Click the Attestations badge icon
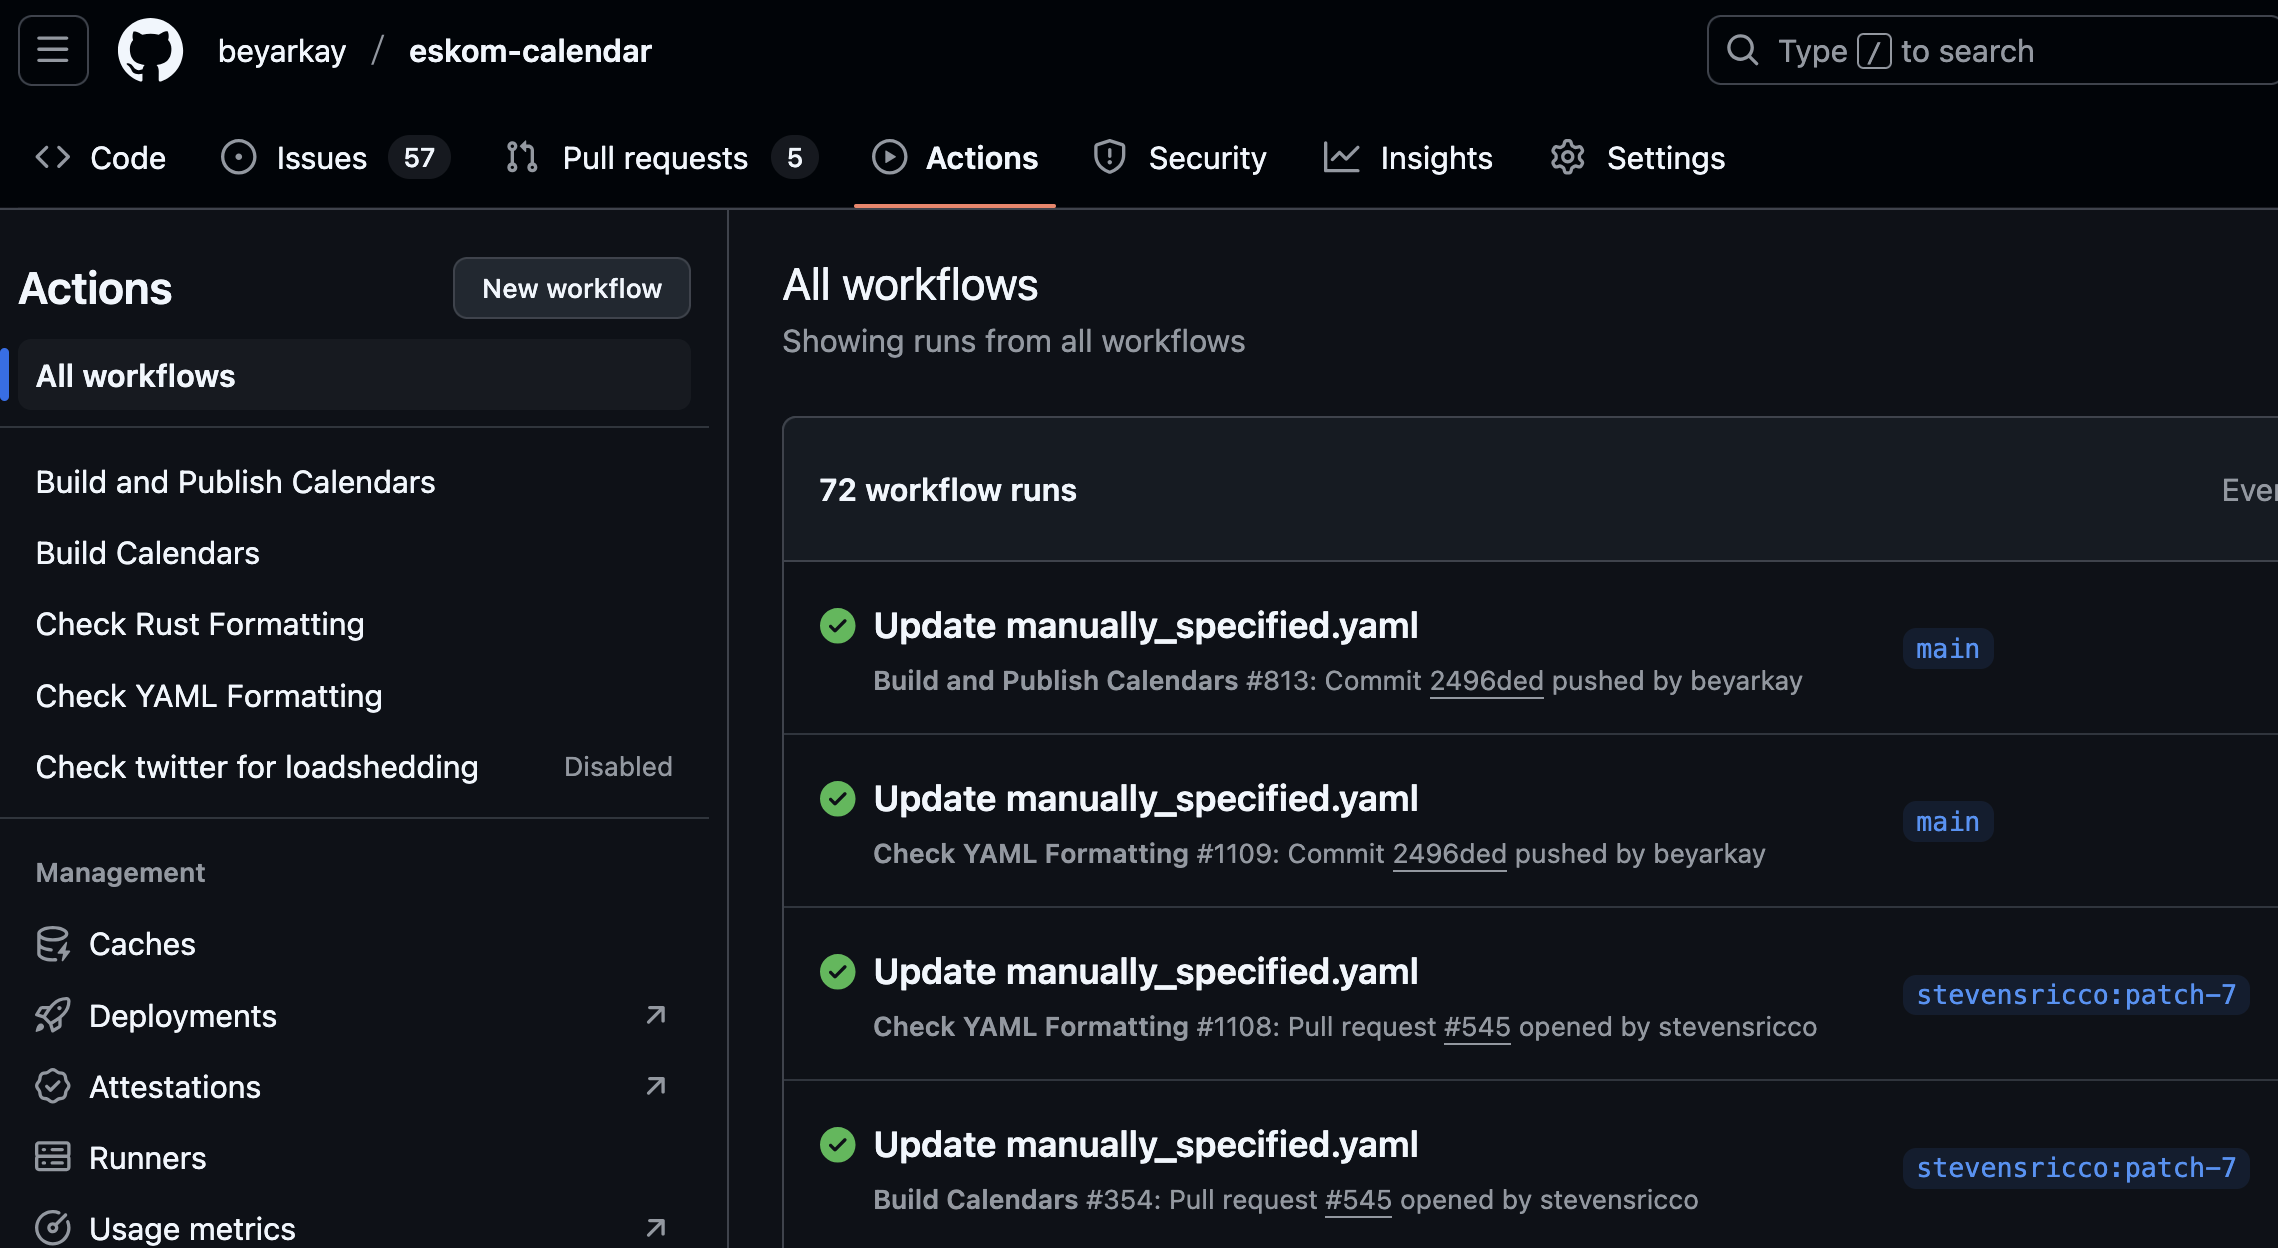This screenshot has height=1248, width=2278. [53, 1086]
